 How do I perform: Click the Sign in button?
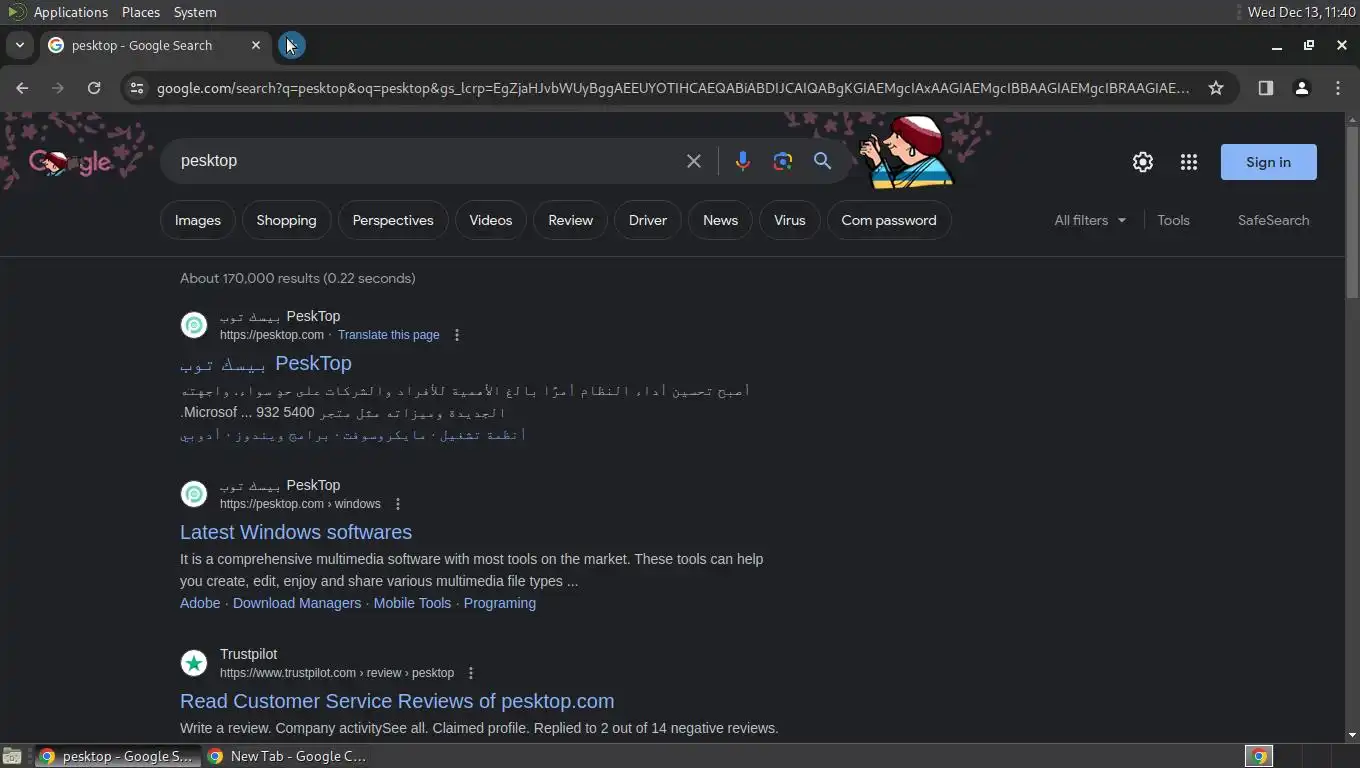[x=1268, y=162]
